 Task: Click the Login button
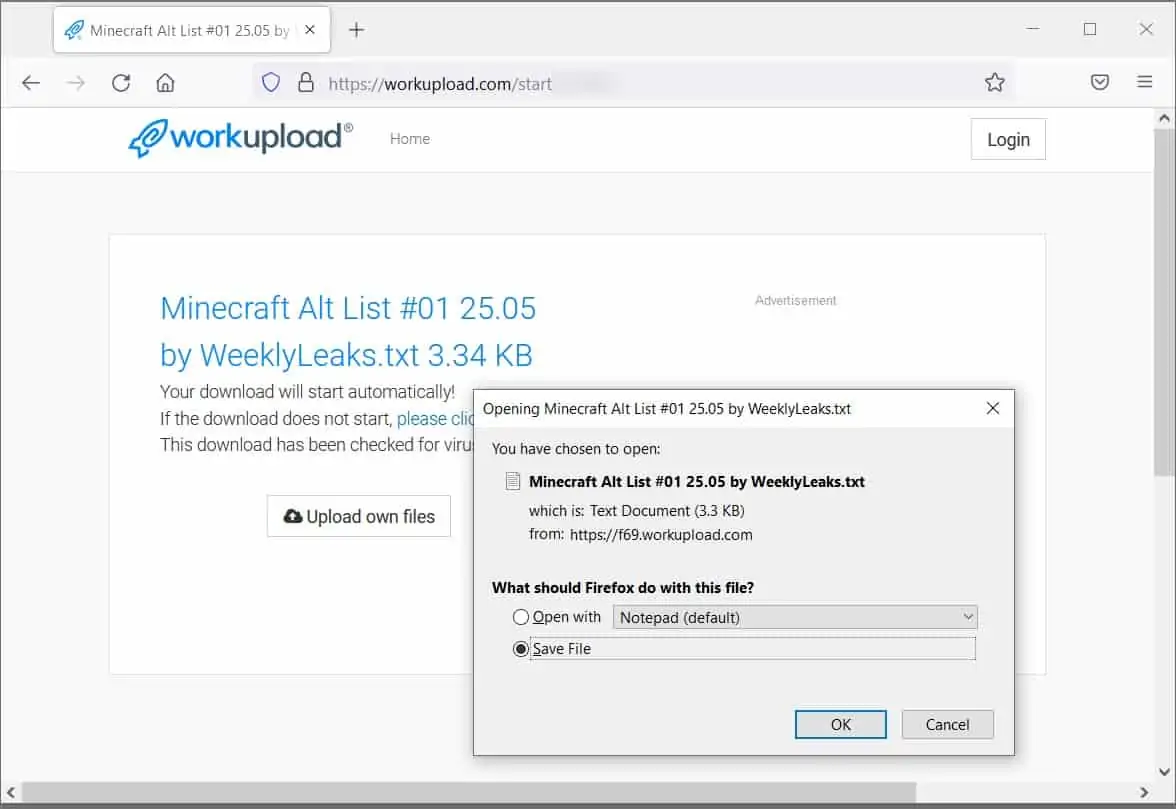pos(1008,140)
